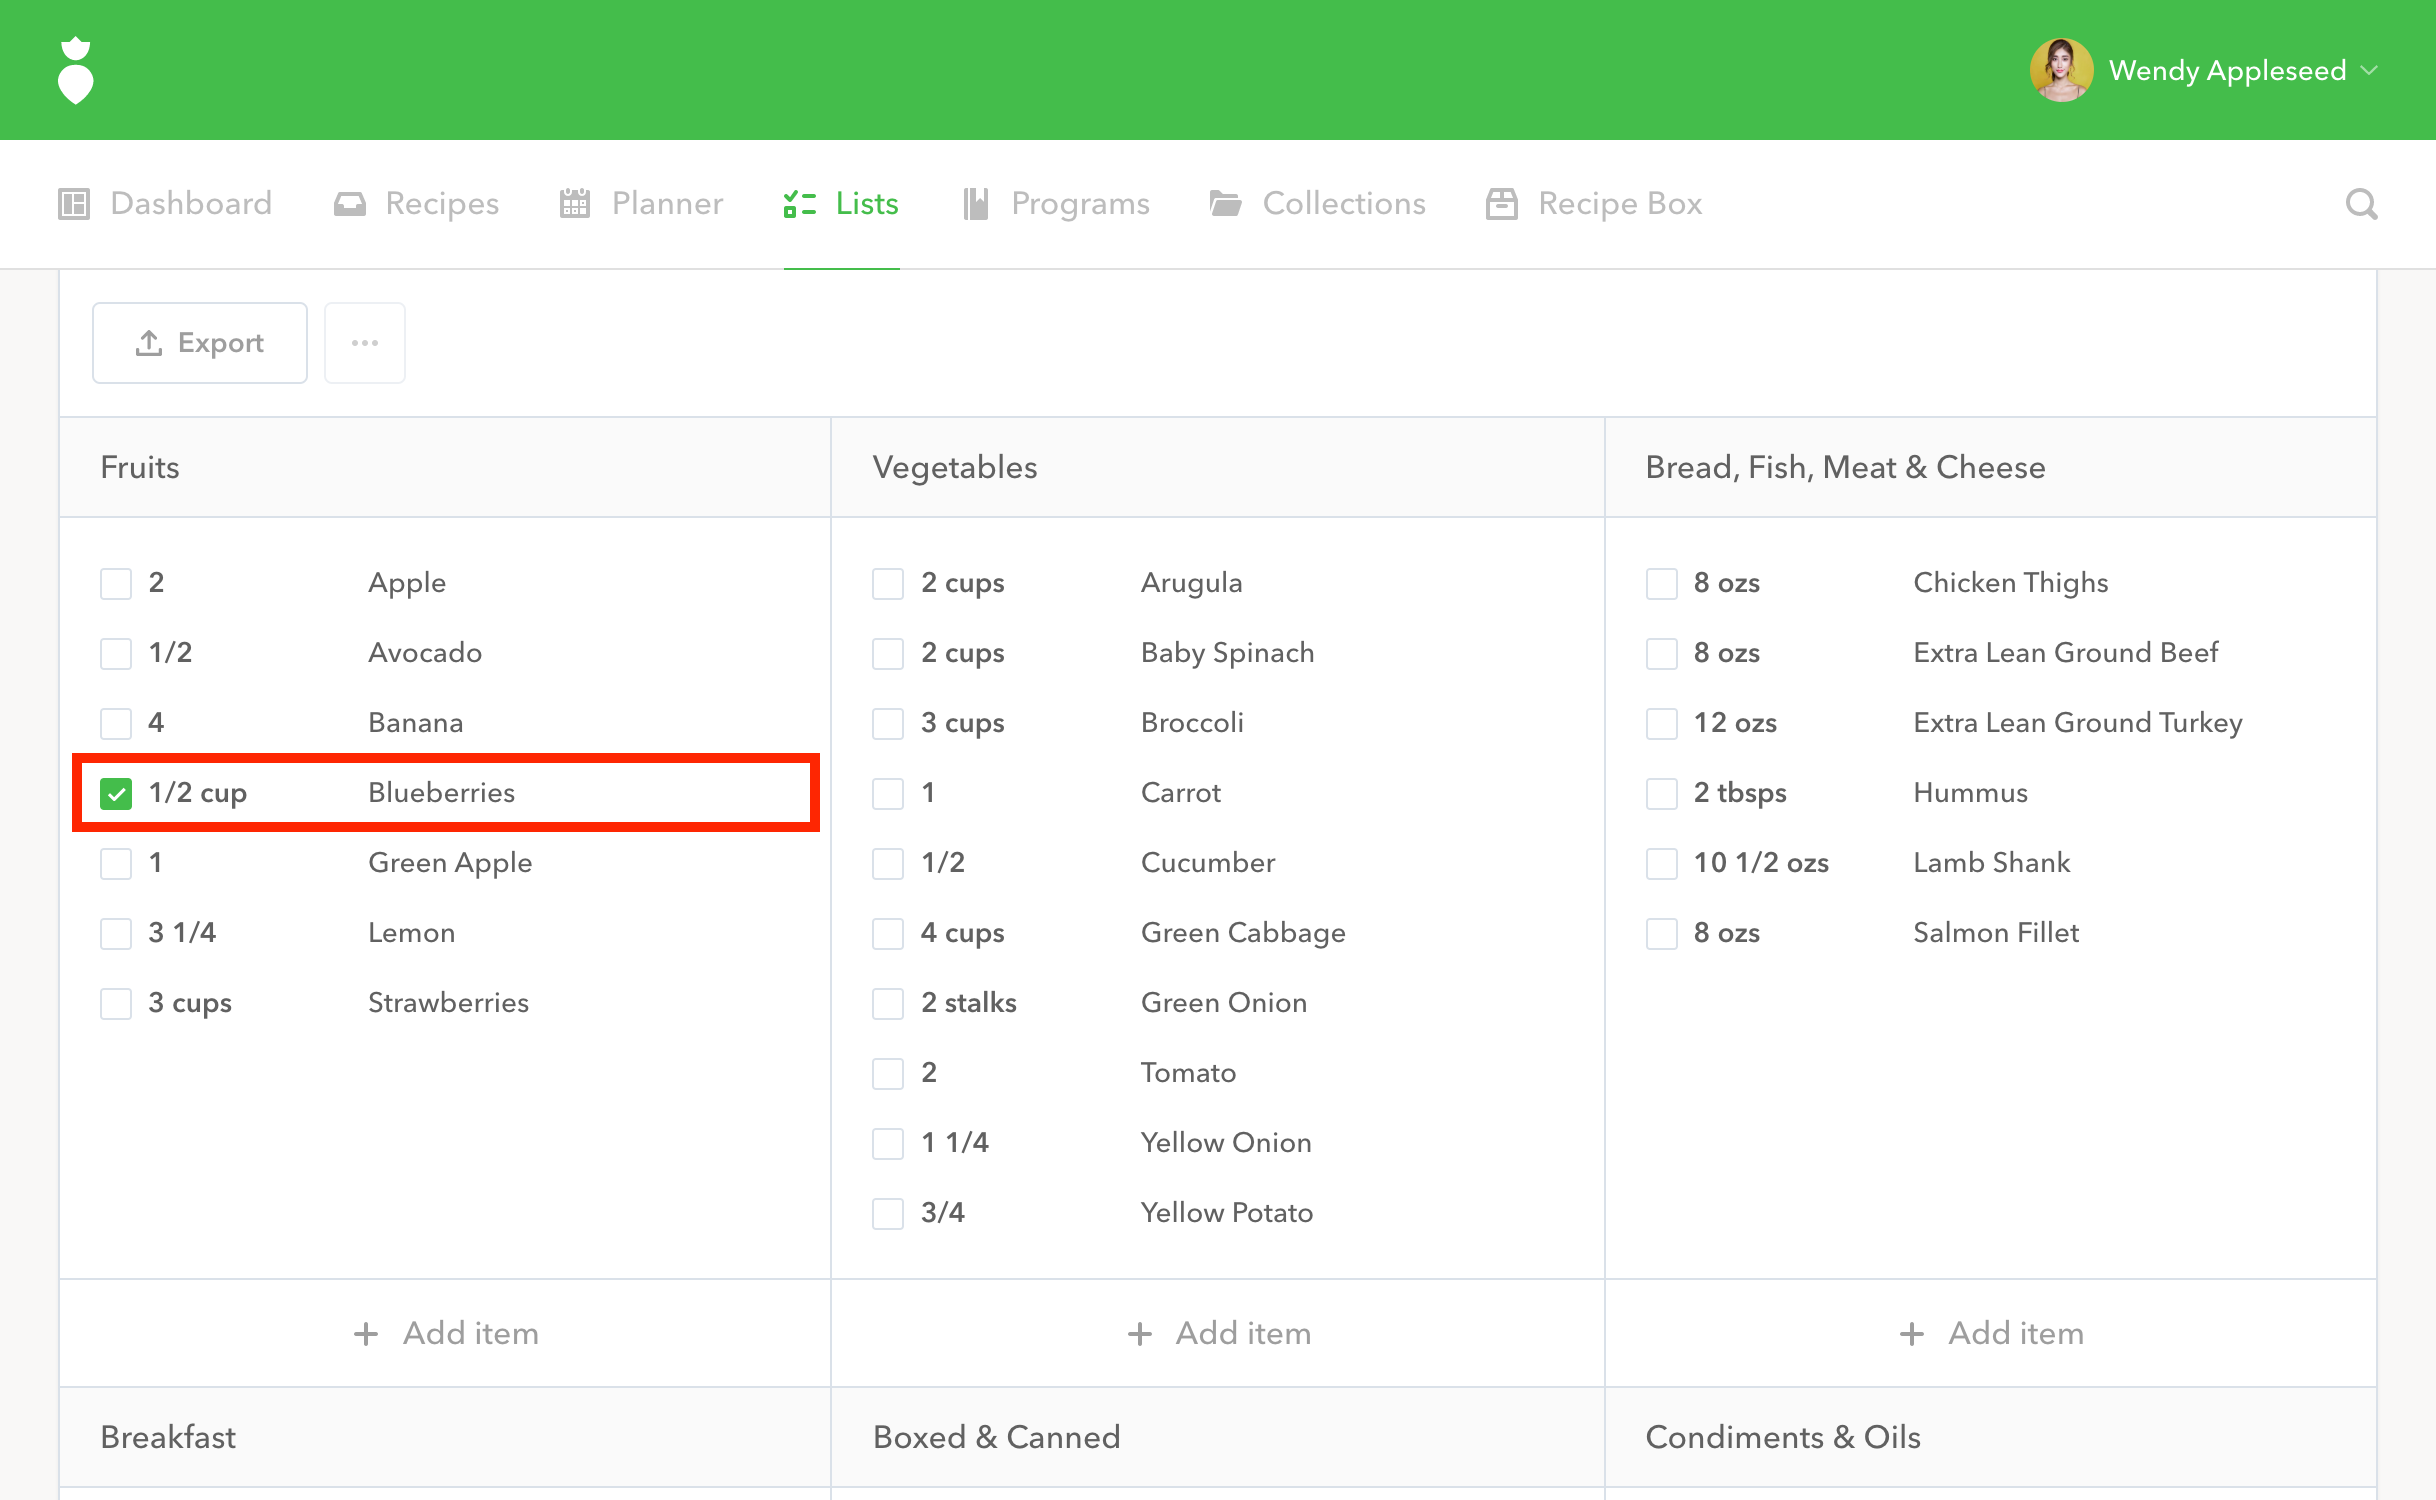Click the Dashboard grid icon
This screenshot has height=1500, width=2436.
pos(74,204)
